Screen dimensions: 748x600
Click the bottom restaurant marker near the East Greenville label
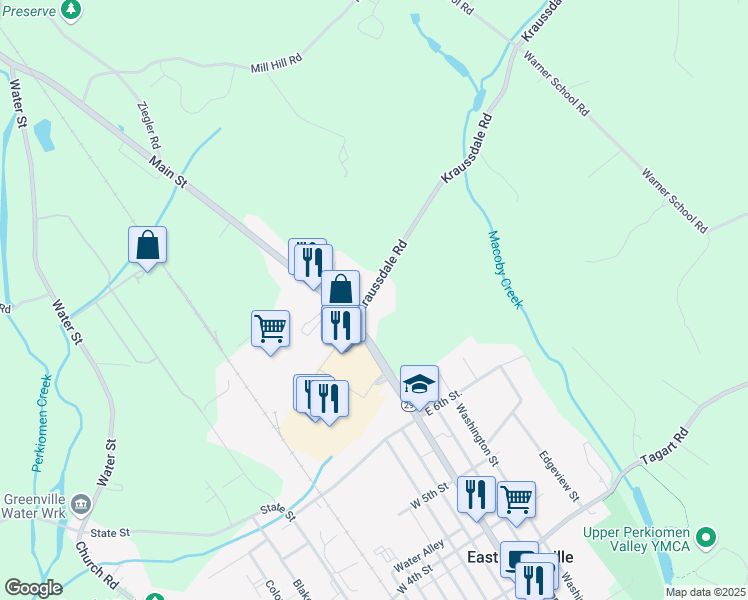(535, 581)
